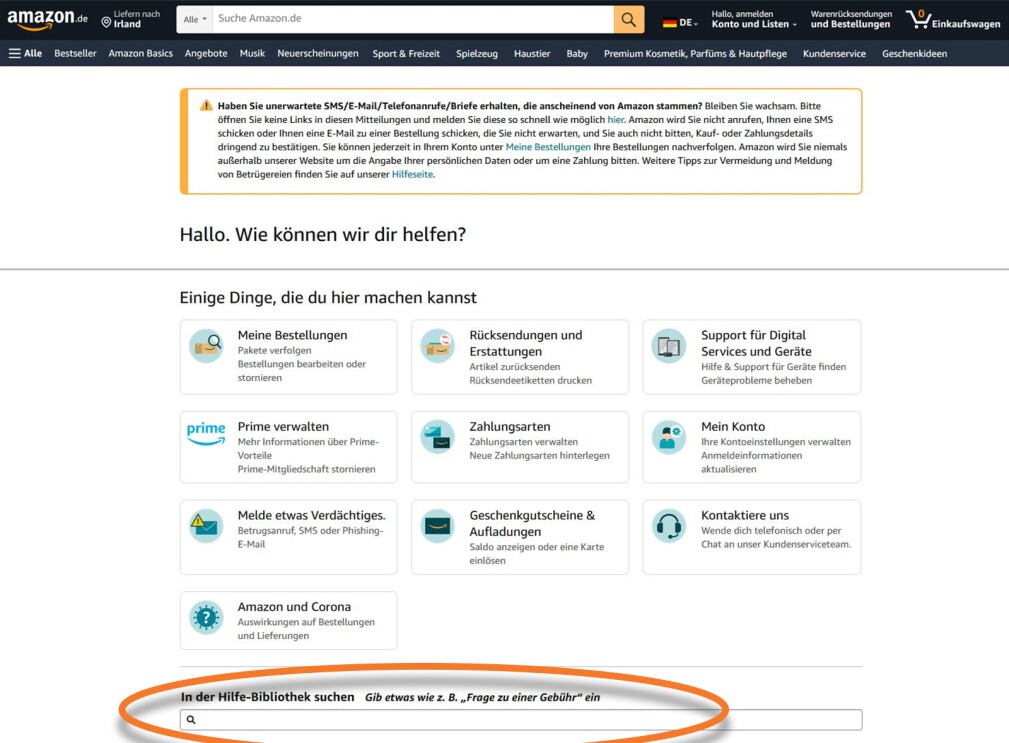Click the Geschenkgutscheine gift card icon
The height and width of the screenshot is (743, 1009).
(437, 524)
